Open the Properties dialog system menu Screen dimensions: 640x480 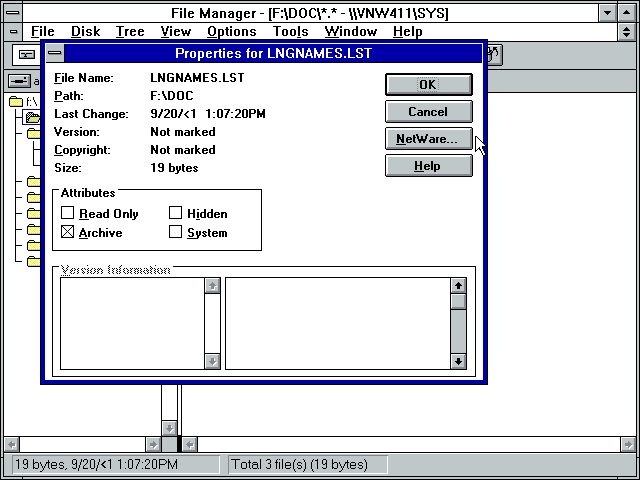click(55, 53)
